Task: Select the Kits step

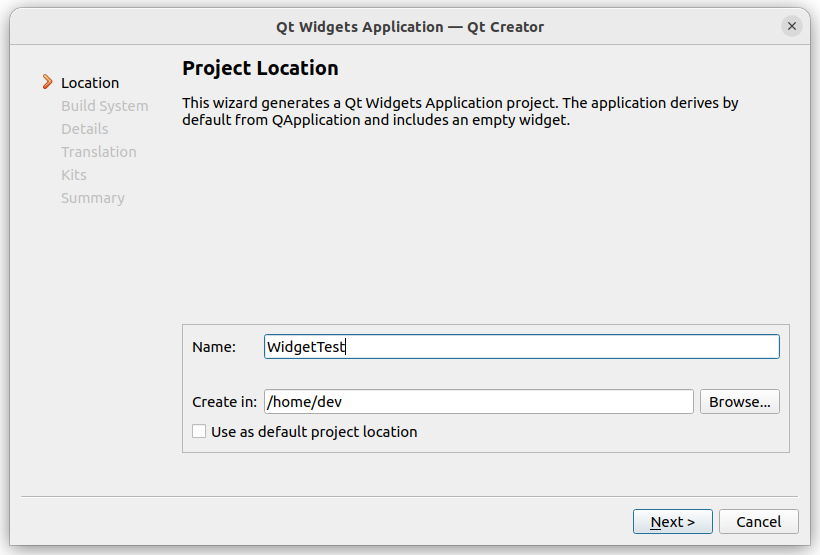Action: (x=74, y=175)
